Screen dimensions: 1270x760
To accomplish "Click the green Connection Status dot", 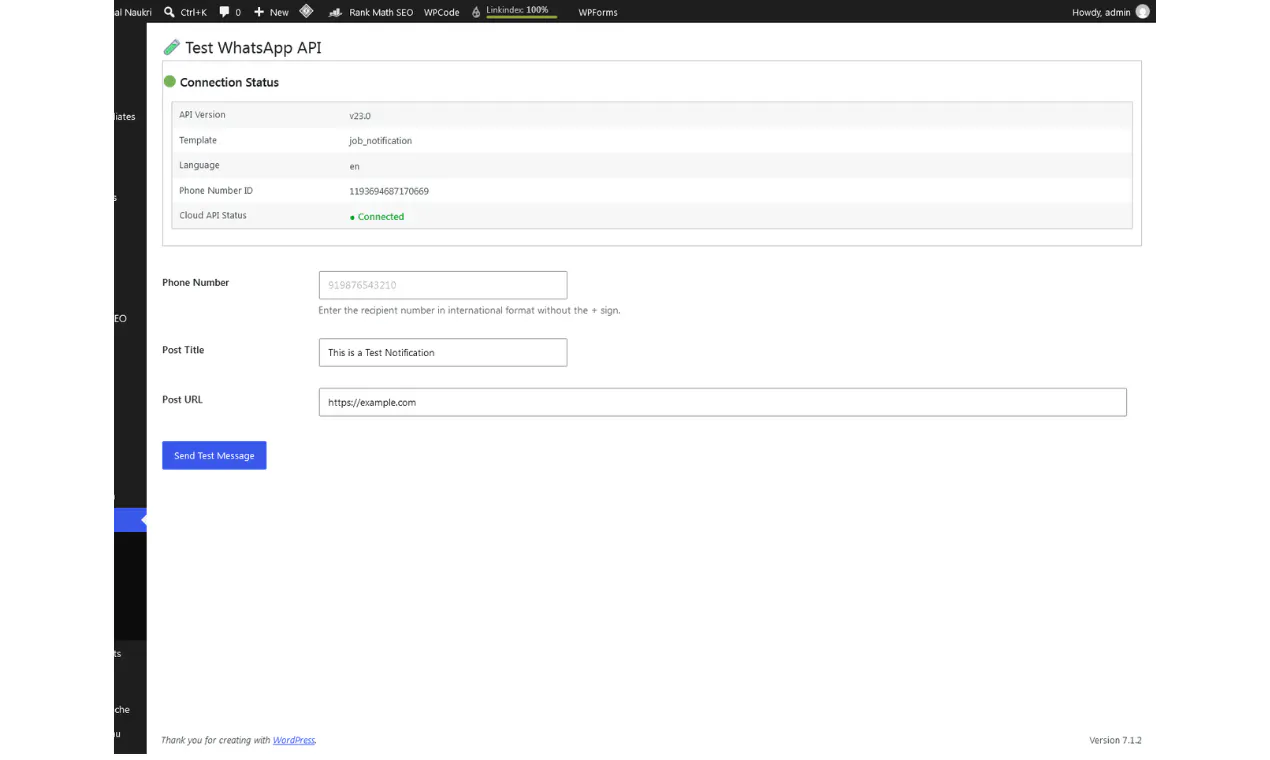I will pos(170,81).
